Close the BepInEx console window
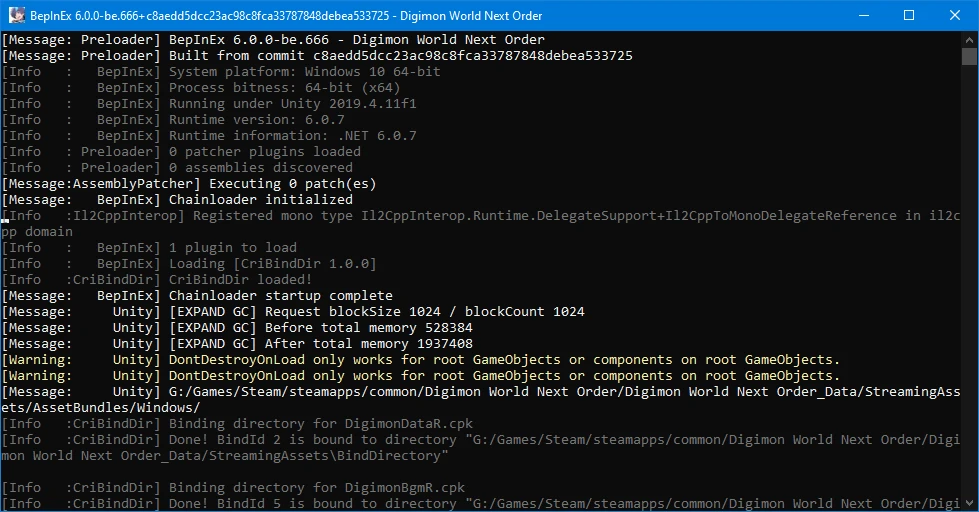 [955, 15]
